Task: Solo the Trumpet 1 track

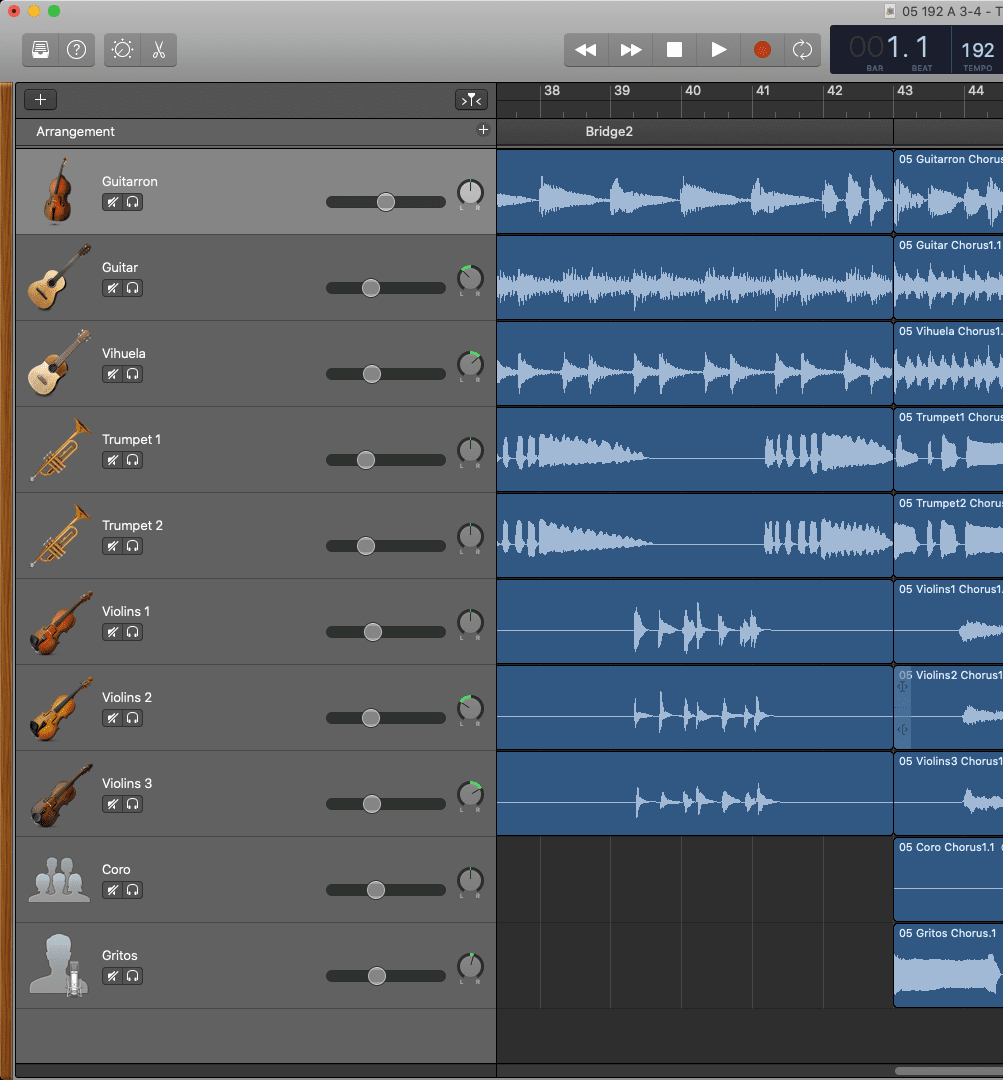Action: [133, 460]
